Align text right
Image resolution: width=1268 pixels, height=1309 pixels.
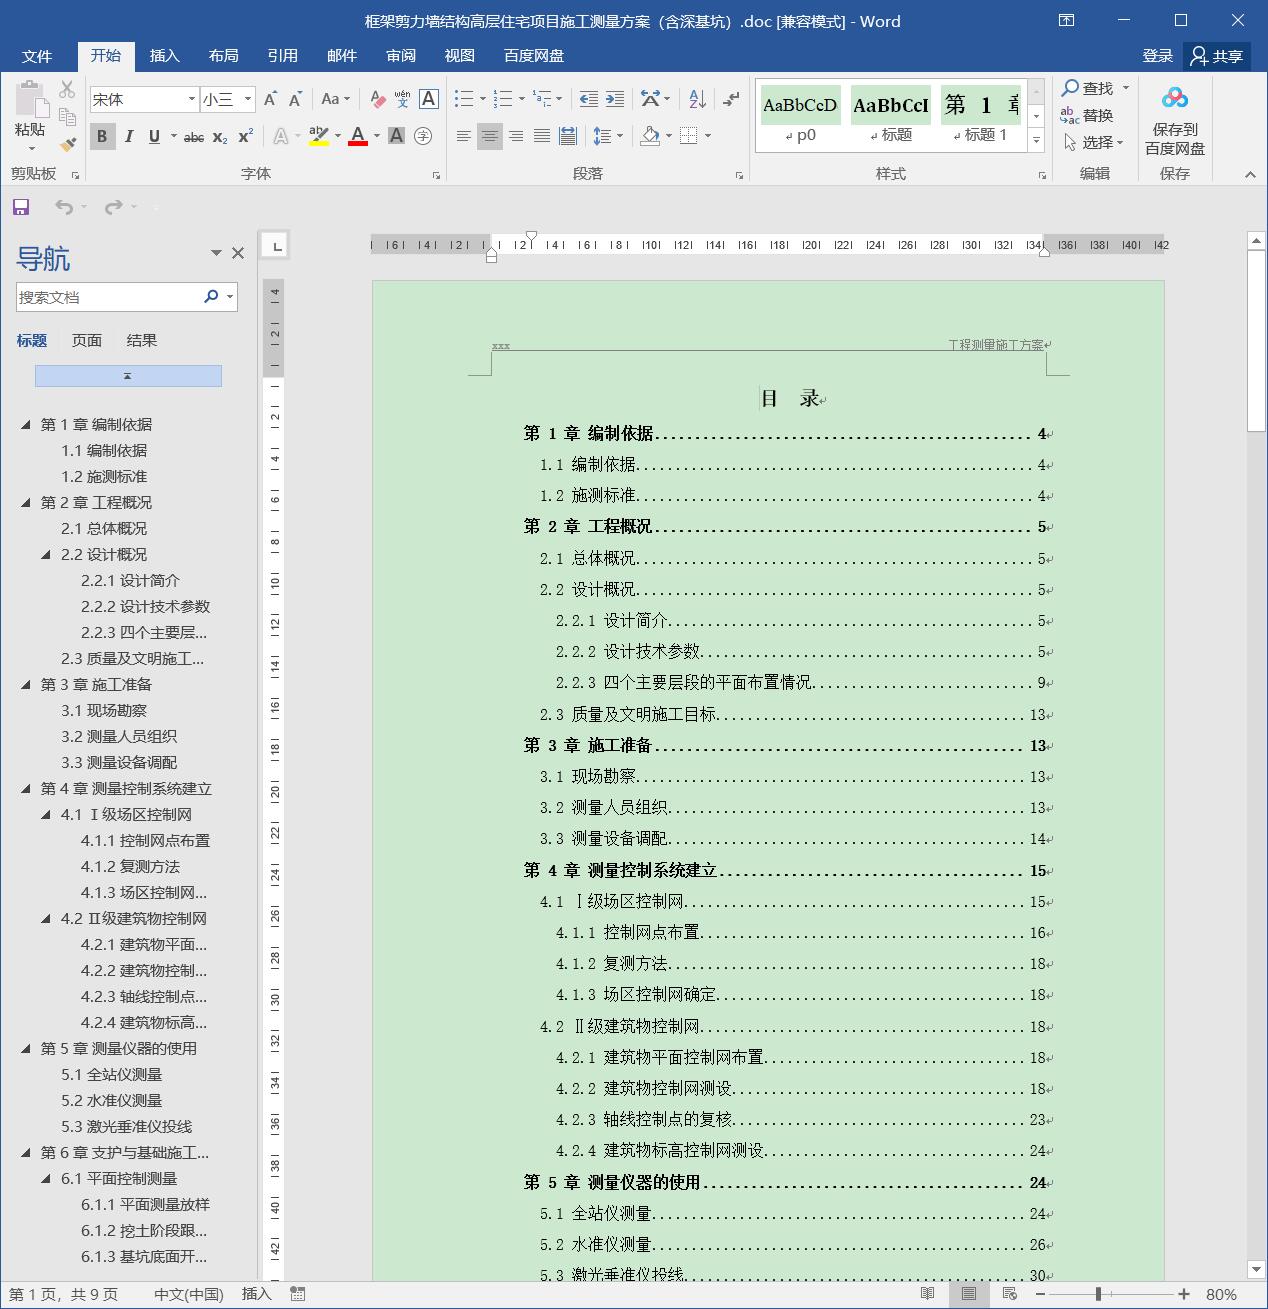click(x=515, y=136)
